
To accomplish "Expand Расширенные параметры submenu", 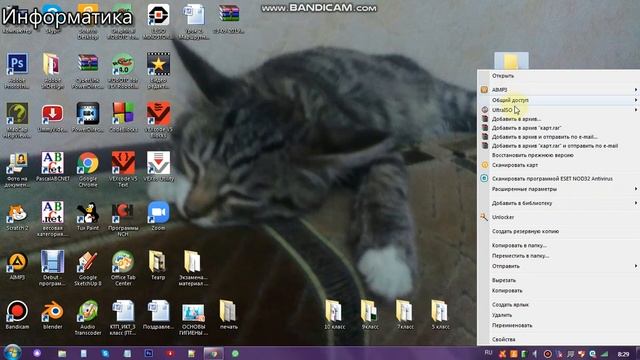I will (558, 189).
